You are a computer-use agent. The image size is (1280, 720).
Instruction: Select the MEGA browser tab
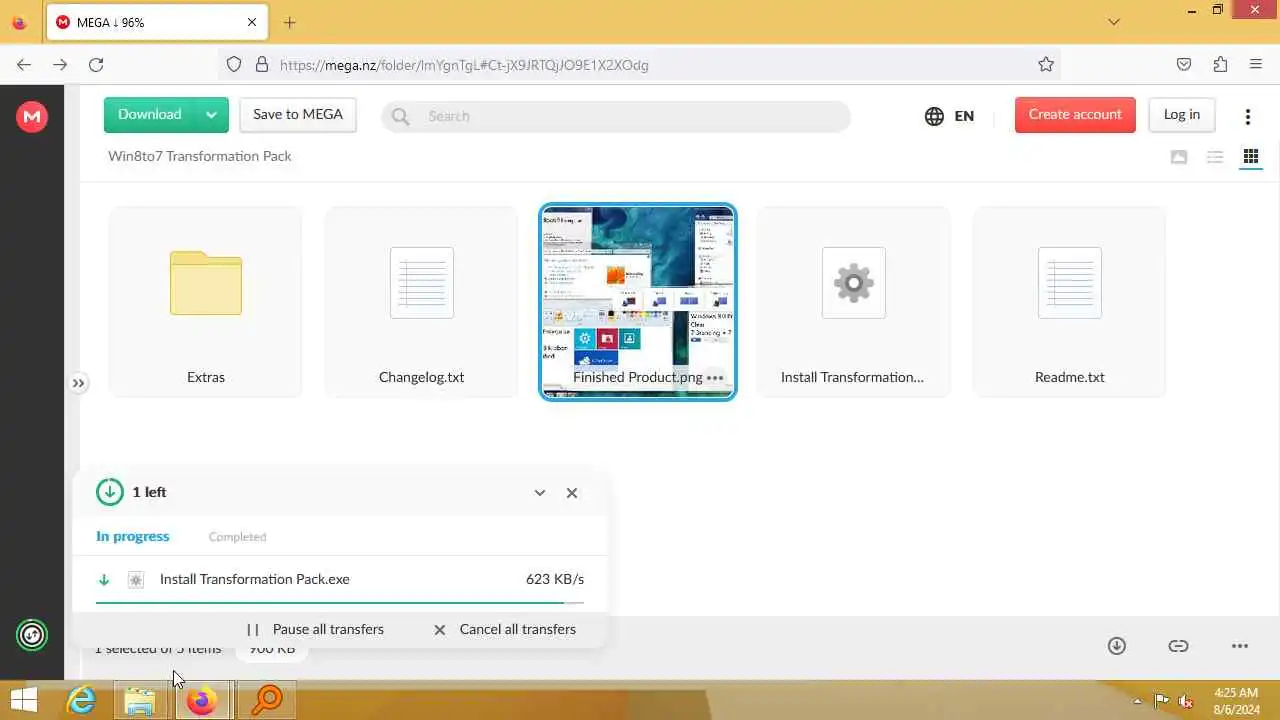tap(156, 22)
